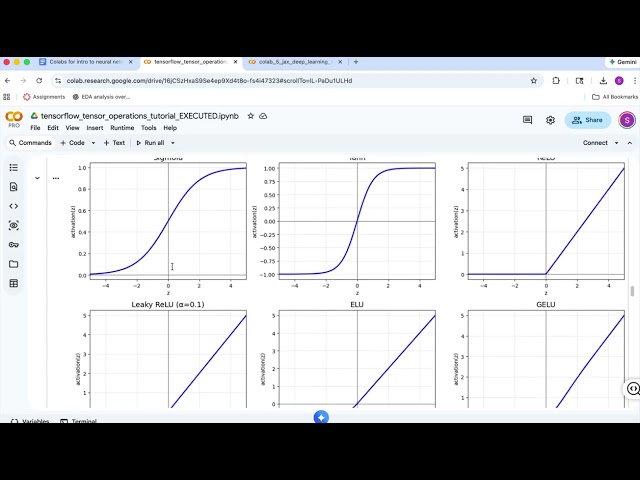640x480 pixels.
Task: Open the Code snippets sidebar icon
Action: [x=13, y=206]
